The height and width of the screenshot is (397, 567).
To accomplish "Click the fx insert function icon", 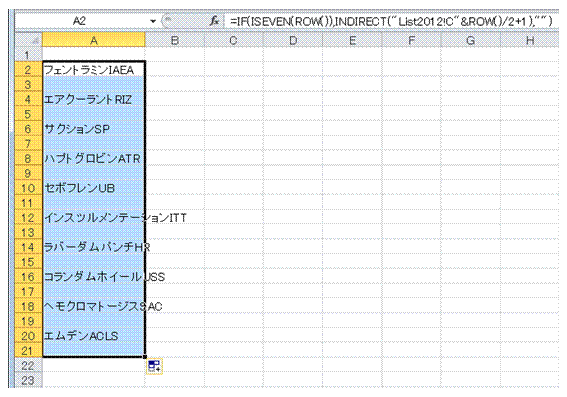I will 214,21.
